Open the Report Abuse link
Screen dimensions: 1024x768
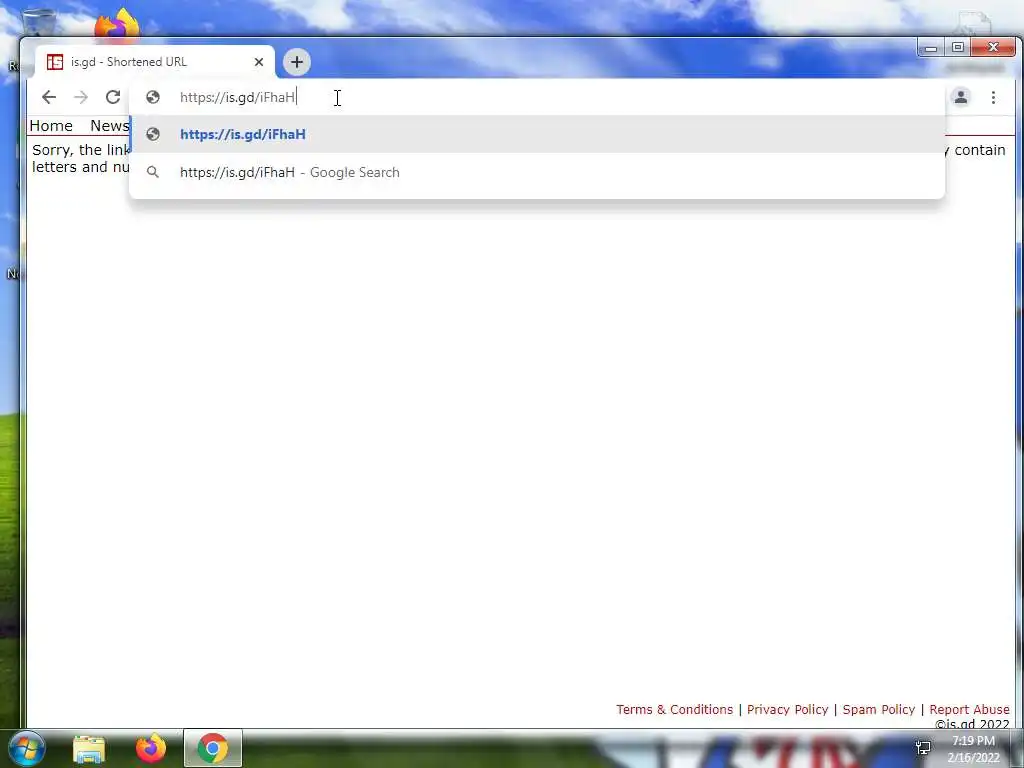coord(969,710)
